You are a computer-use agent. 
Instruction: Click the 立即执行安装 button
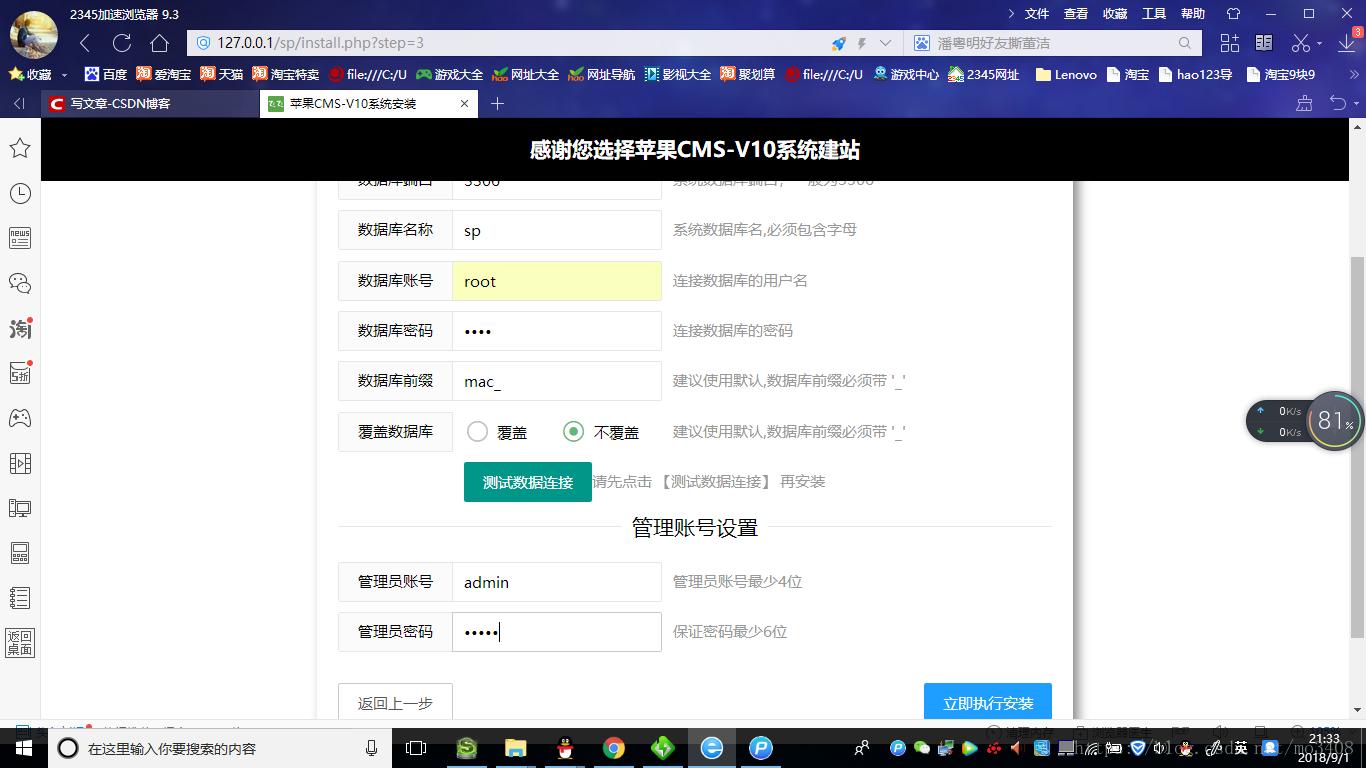[987, 702]
